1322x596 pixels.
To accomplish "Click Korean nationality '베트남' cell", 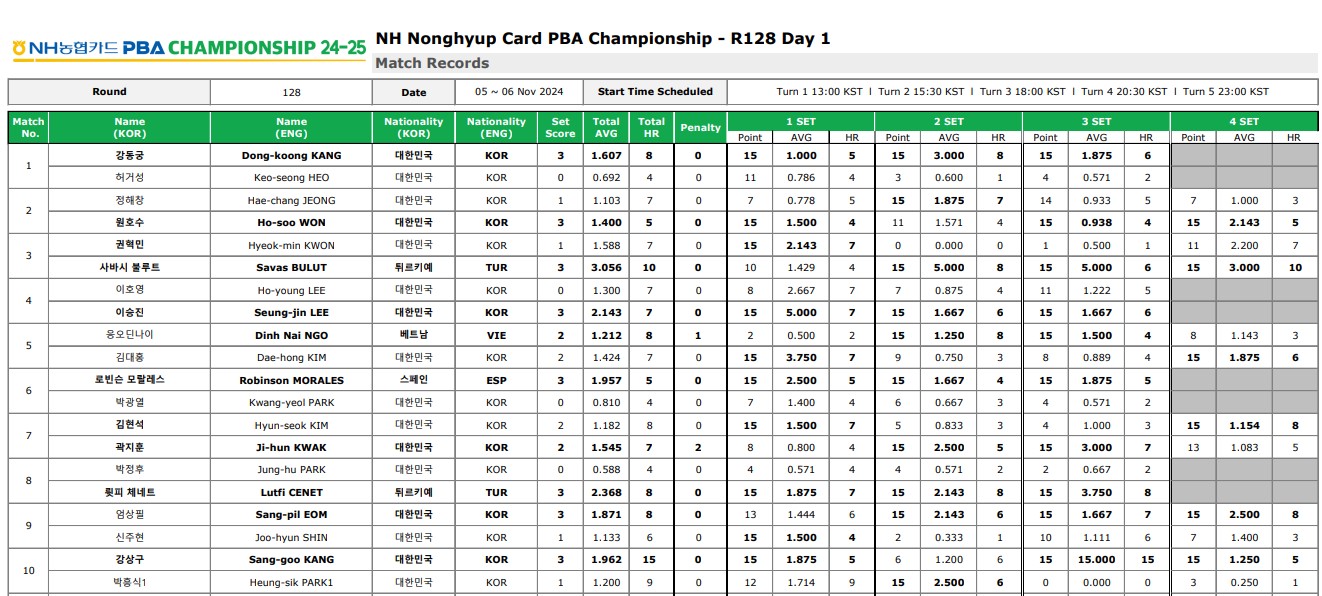I will pyautogui.click(x=413, y=335).
